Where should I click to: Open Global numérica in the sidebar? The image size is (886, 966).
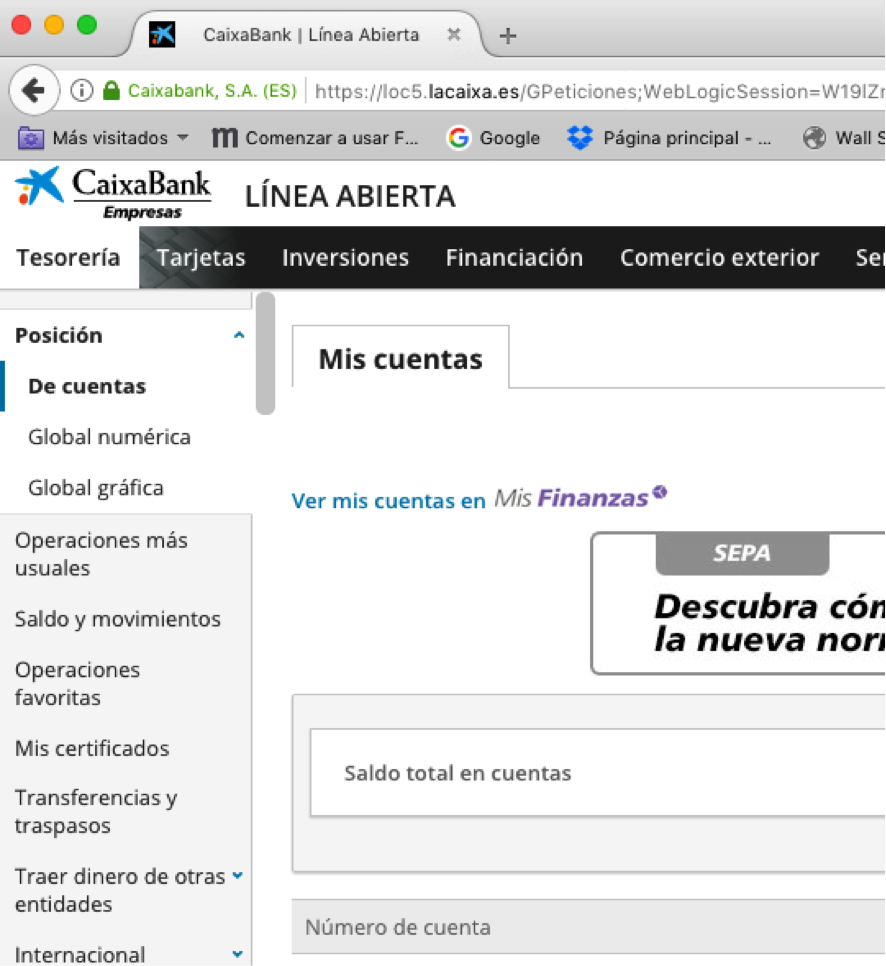tap(109, 437)
